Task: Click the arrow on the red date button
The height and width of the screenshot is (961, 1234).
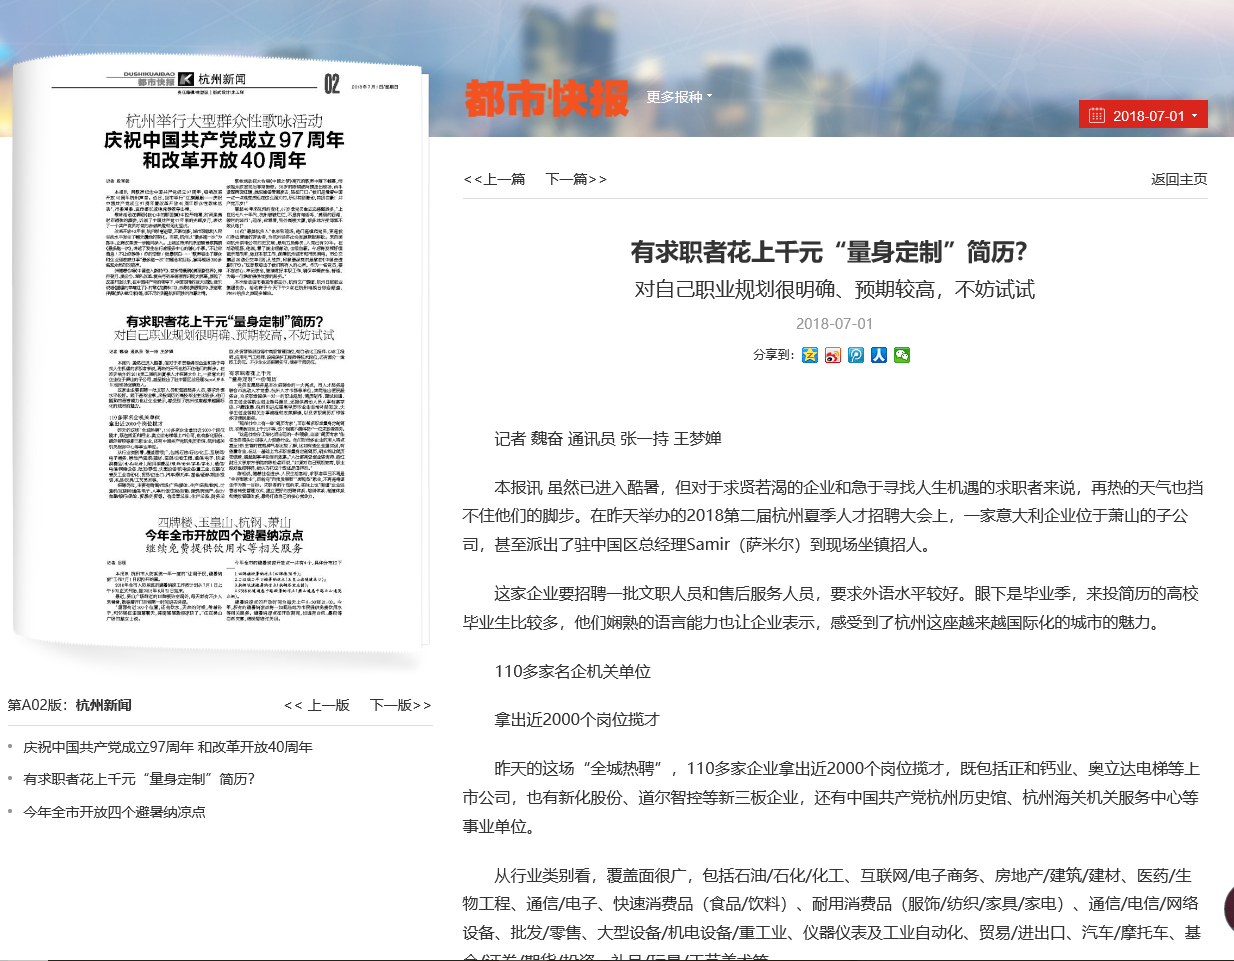Action: pos(1194,116)
